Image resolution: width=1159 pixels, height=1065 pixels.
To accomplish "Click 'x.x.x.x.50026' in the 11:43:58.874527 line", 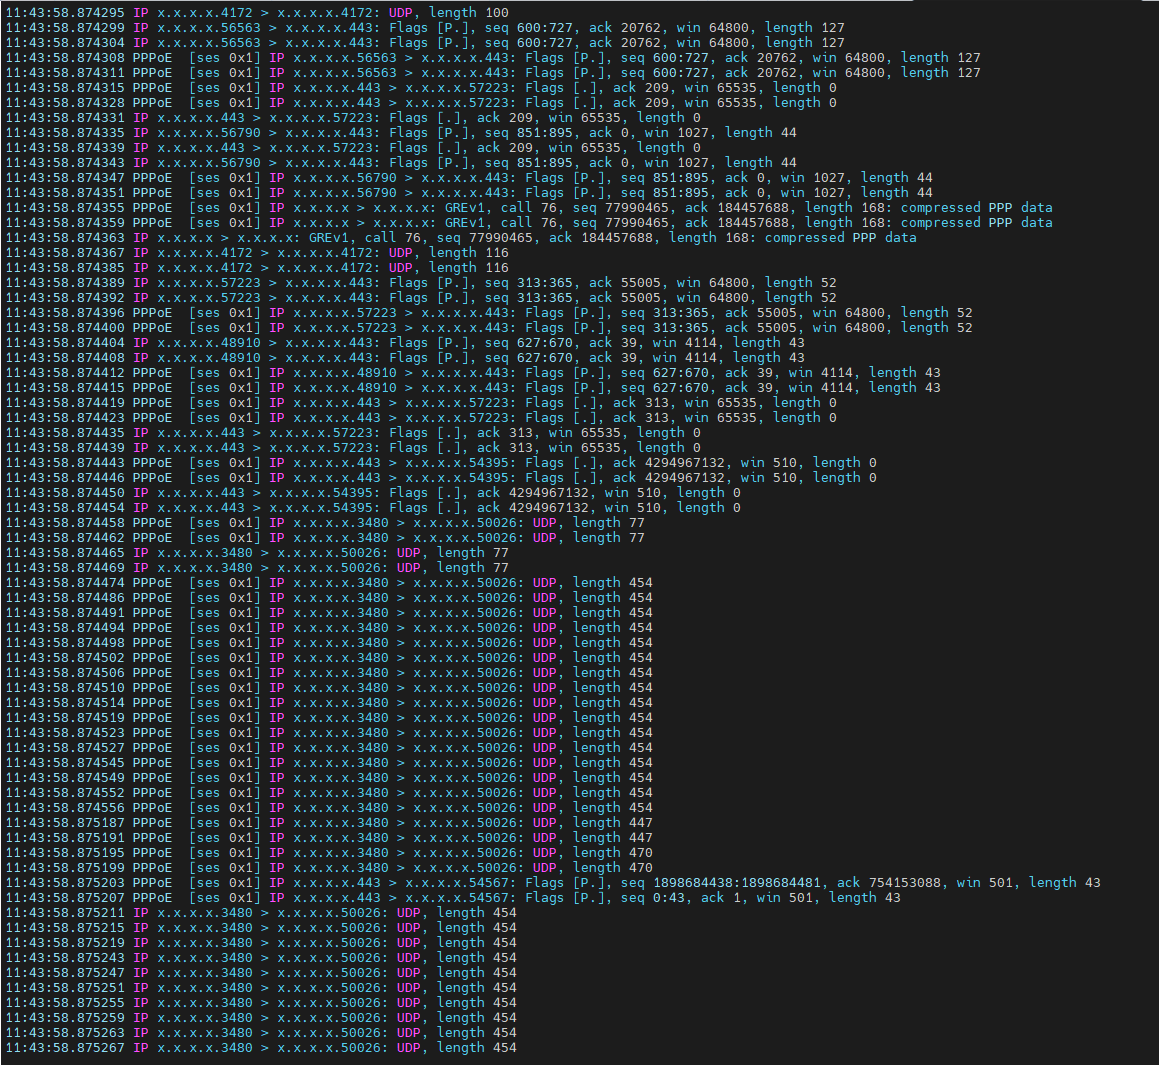I will [x=466, y=748].
